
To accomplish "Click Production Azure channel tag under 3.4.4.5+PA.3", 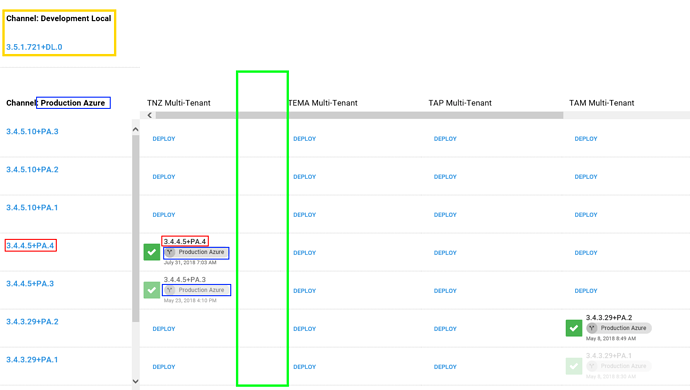I will pos(196,290).
